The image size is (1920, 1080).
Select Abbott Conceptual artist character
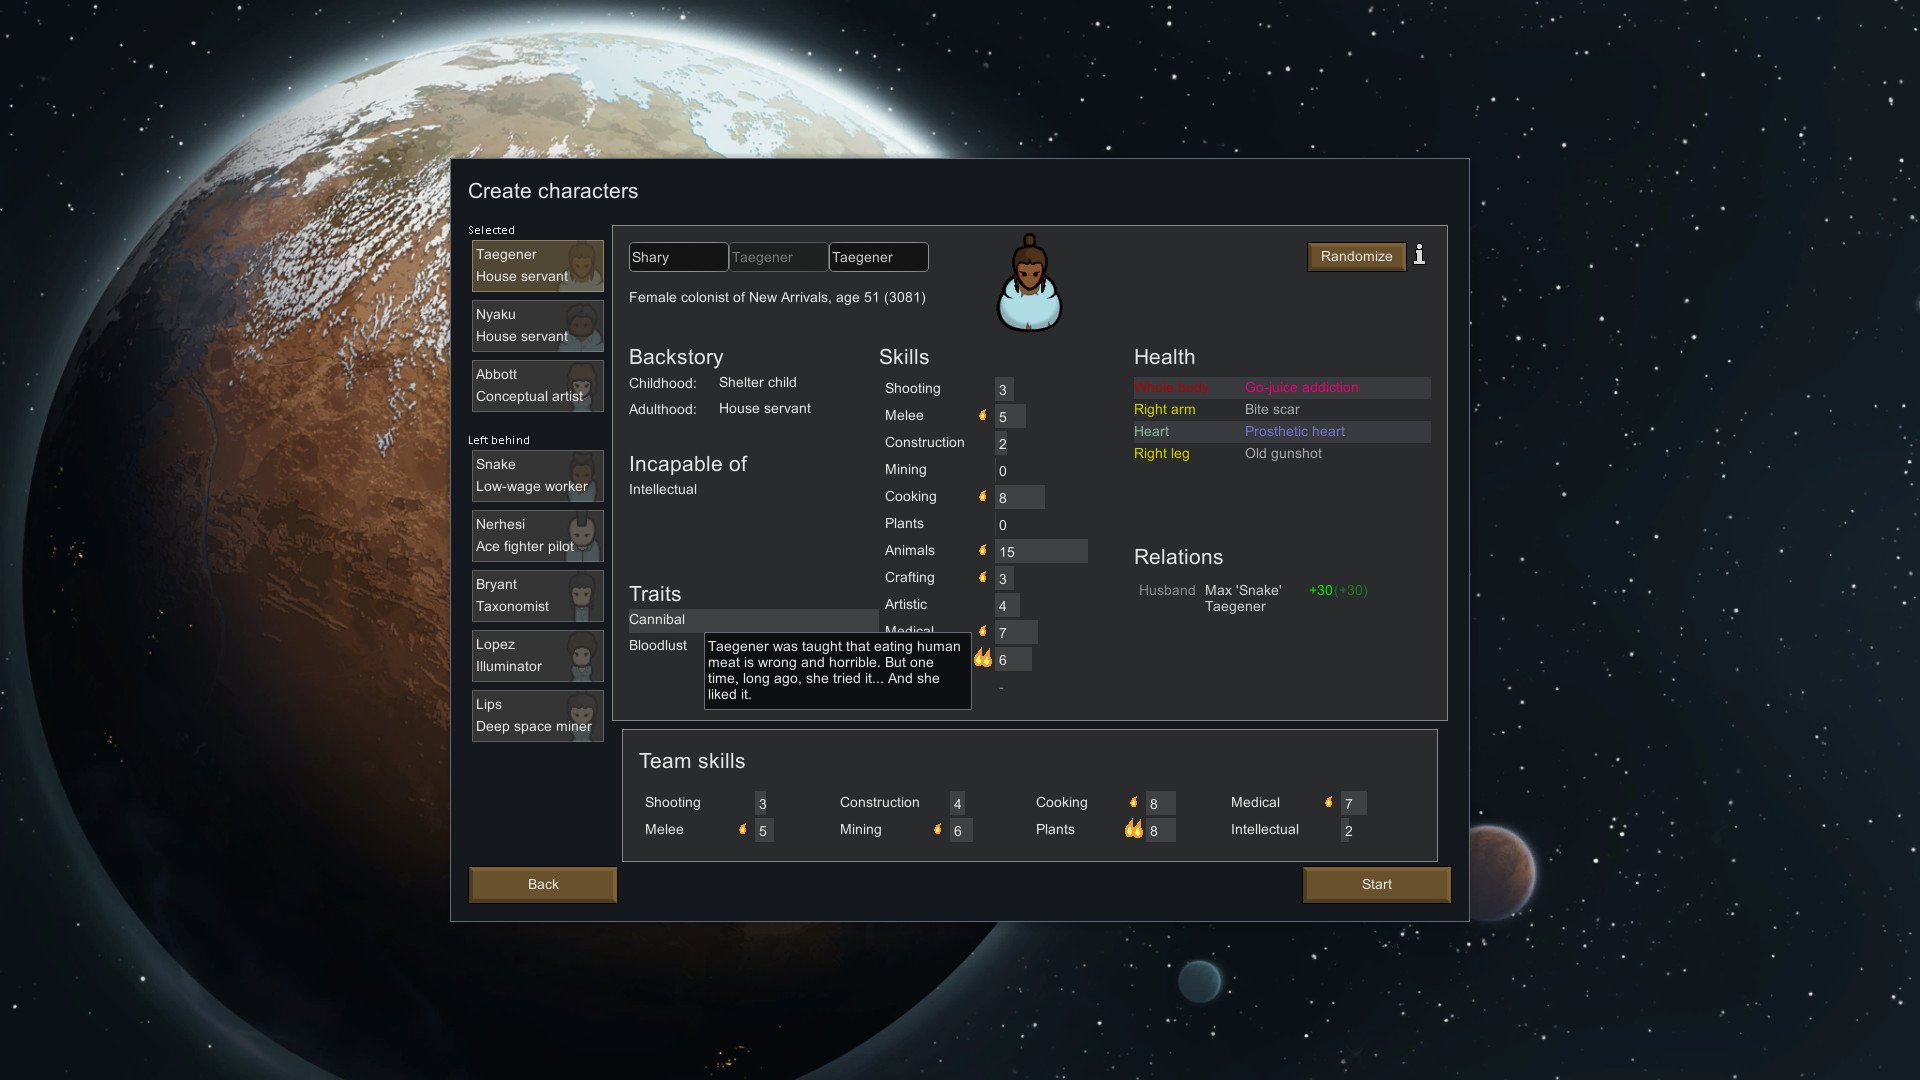(535, 384)
